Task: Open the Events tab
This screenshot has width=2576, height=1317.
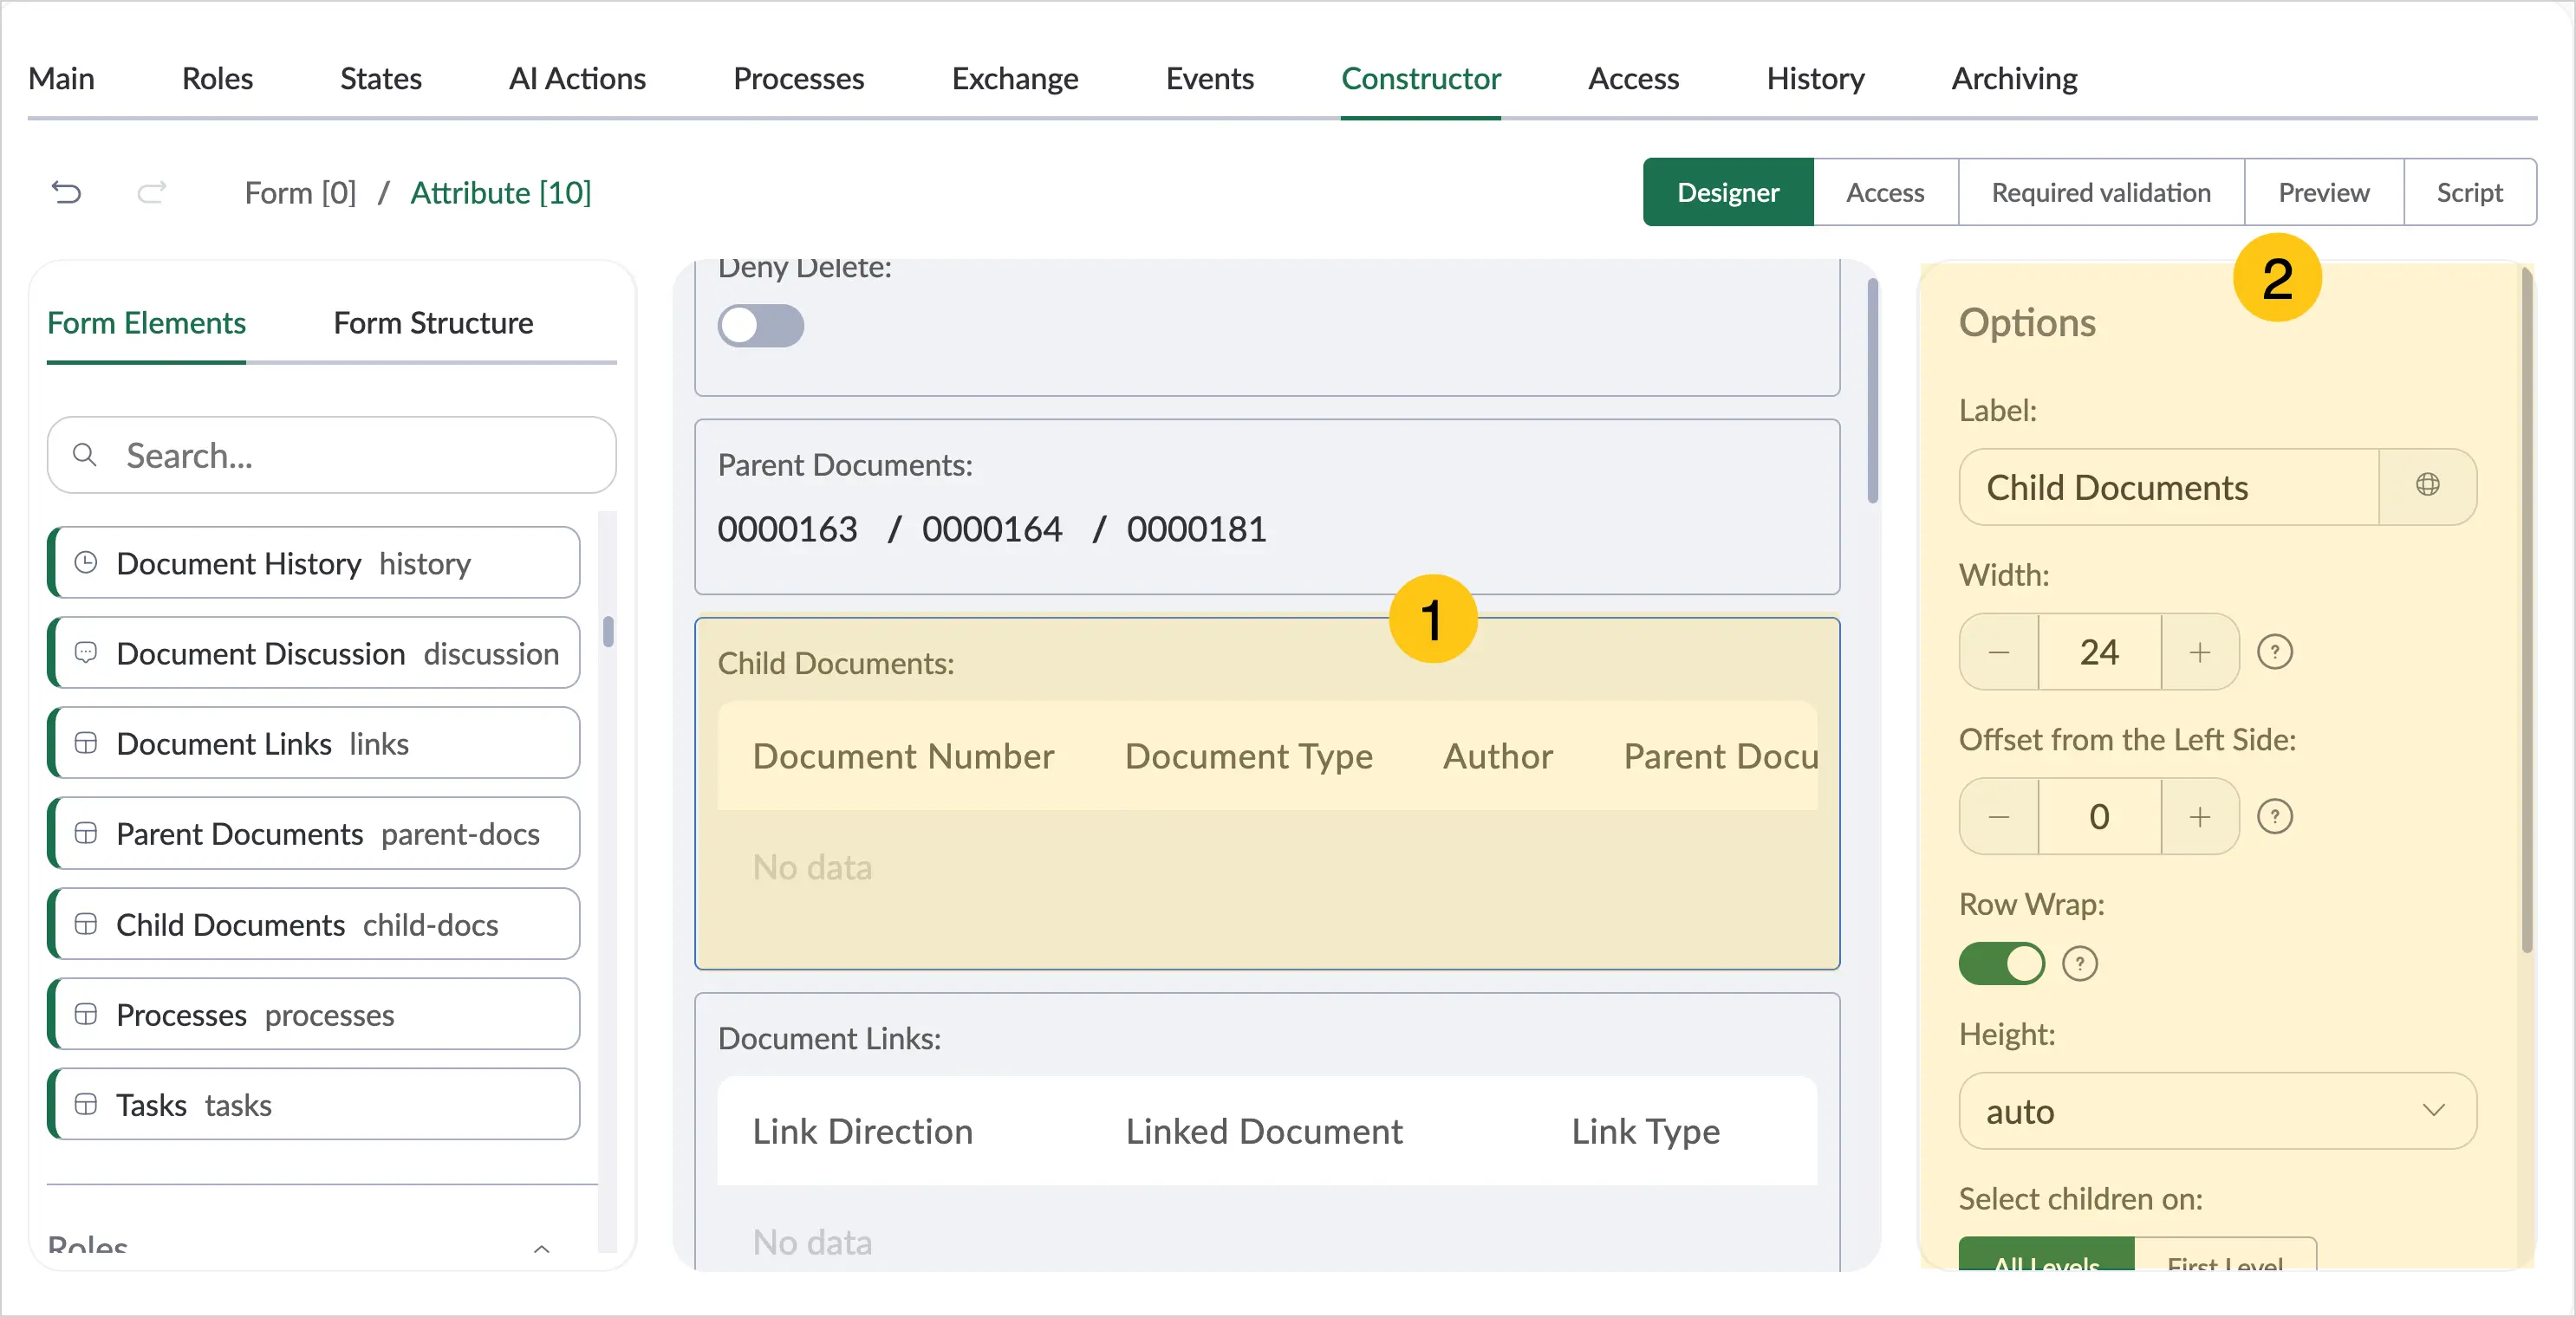Action: click(x=1210, y=78)
